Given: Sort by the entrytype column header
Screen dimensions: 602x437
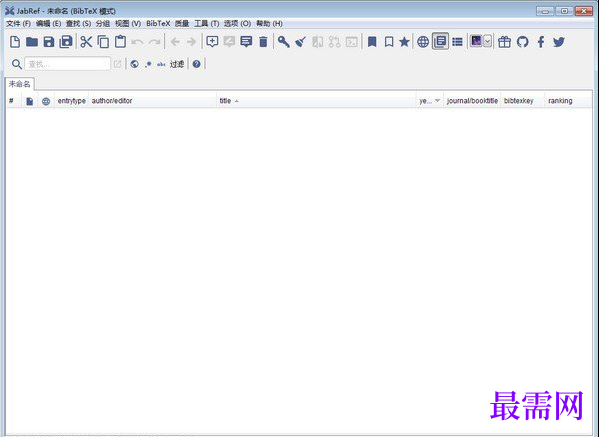Looking at the screenshot, I should [x=71, y=101].
